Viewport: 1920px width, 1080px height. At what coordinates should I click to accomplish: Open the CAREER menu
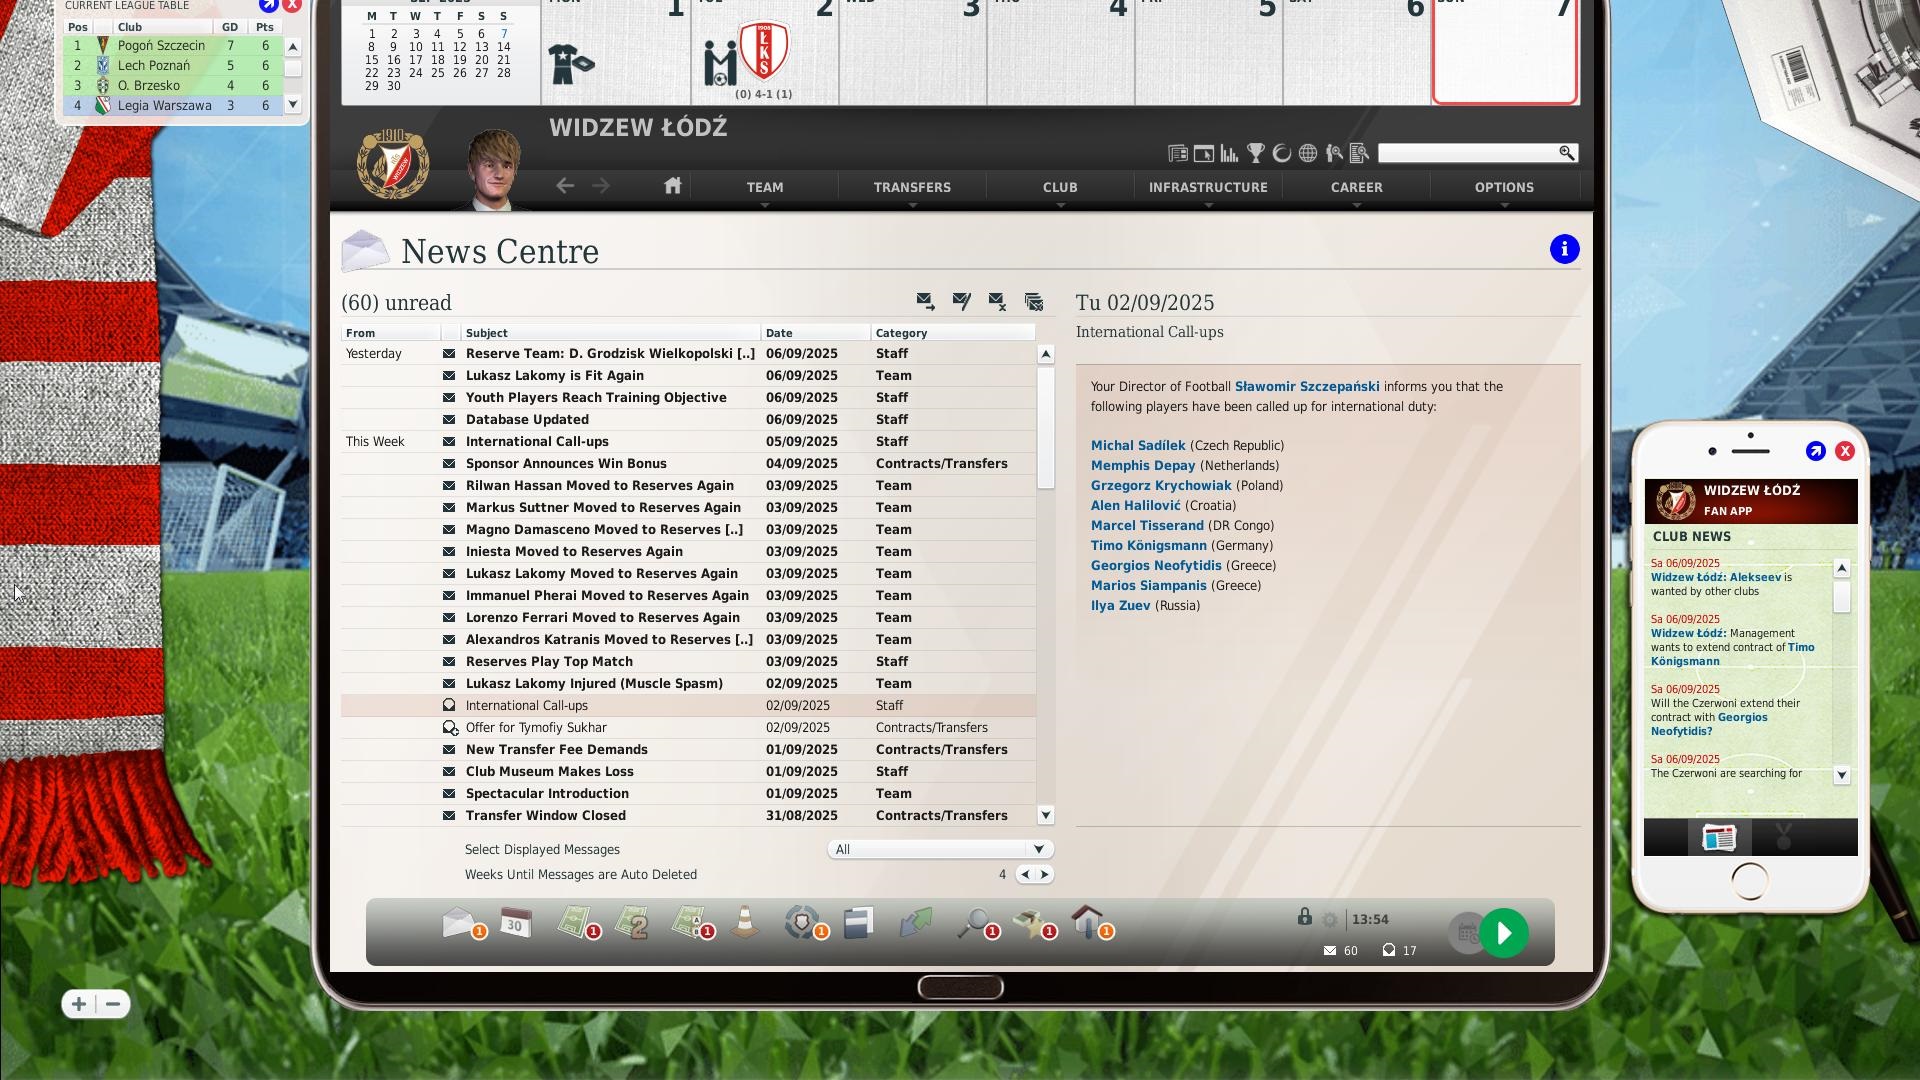1356,187
